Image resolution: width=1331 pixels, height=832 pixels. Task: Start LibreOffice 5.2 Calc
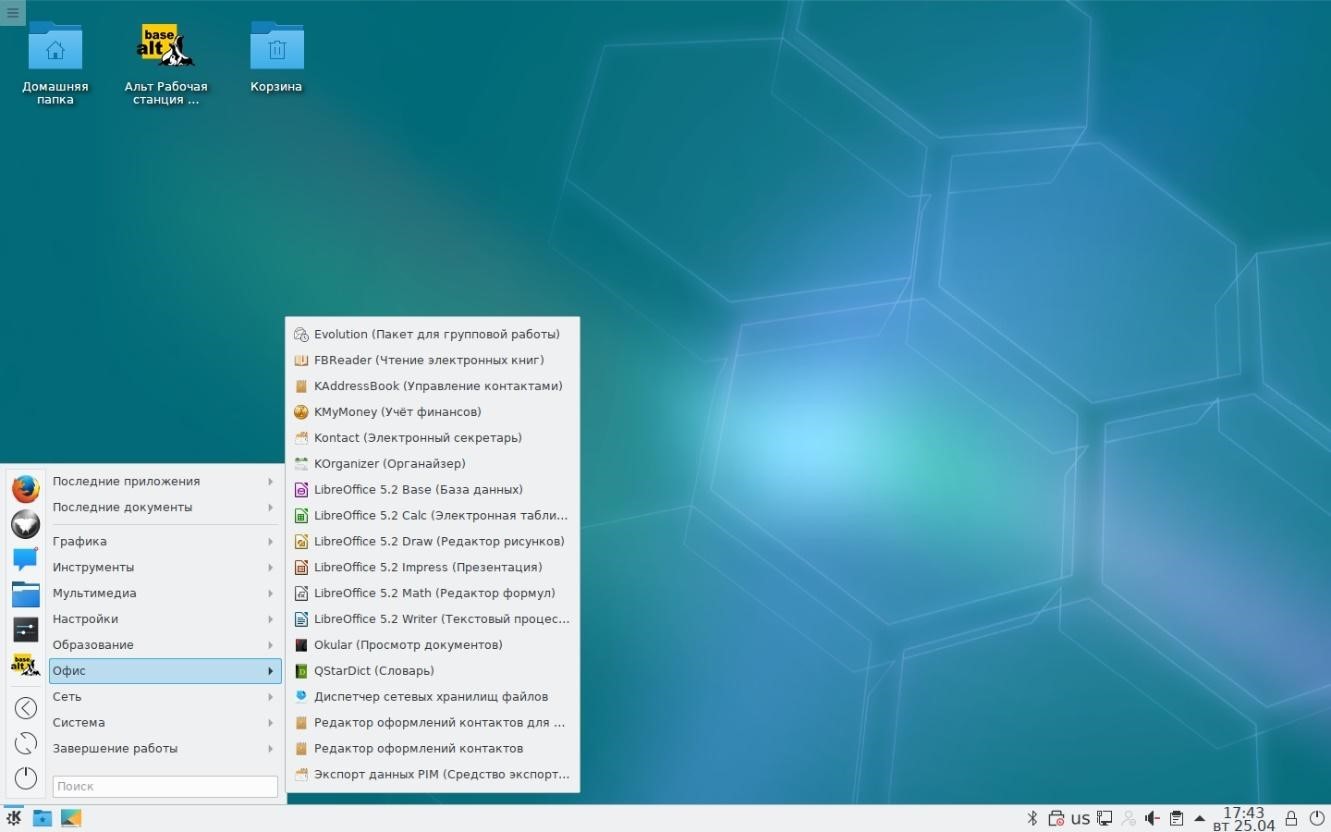(432, 516)
